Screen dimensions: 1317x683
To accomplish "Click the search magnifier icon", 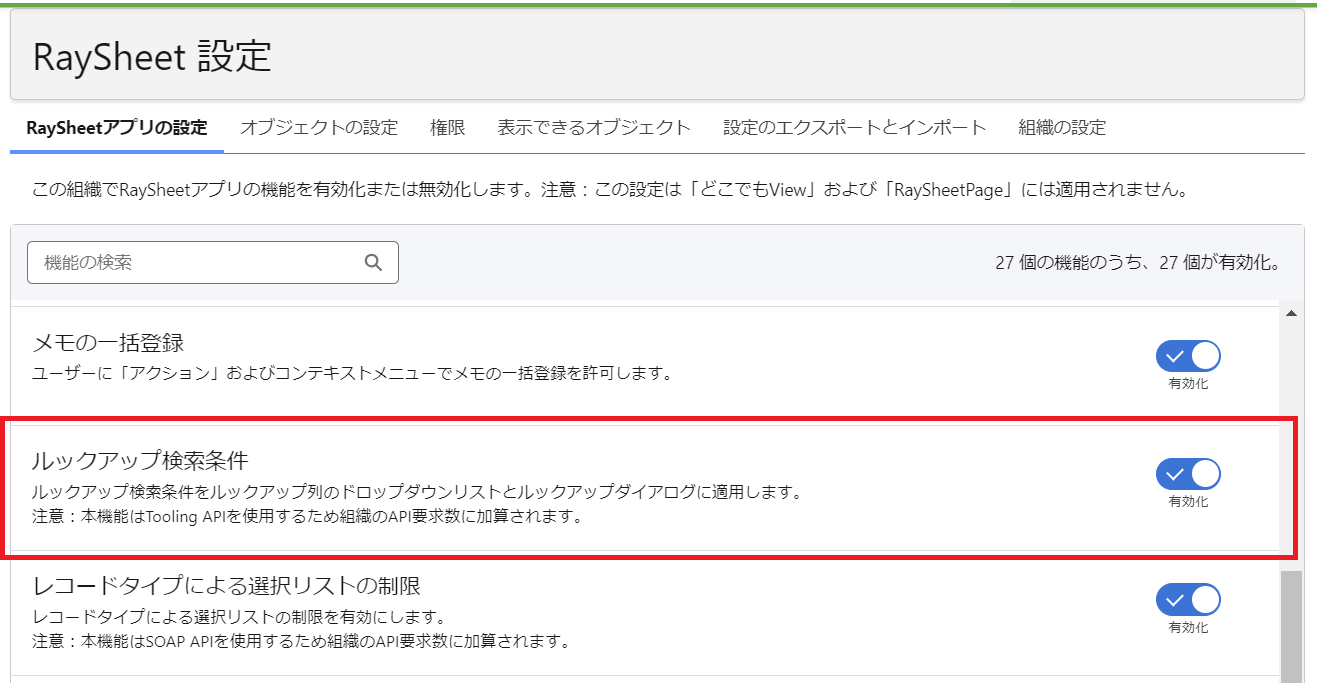I will point(373,263).
